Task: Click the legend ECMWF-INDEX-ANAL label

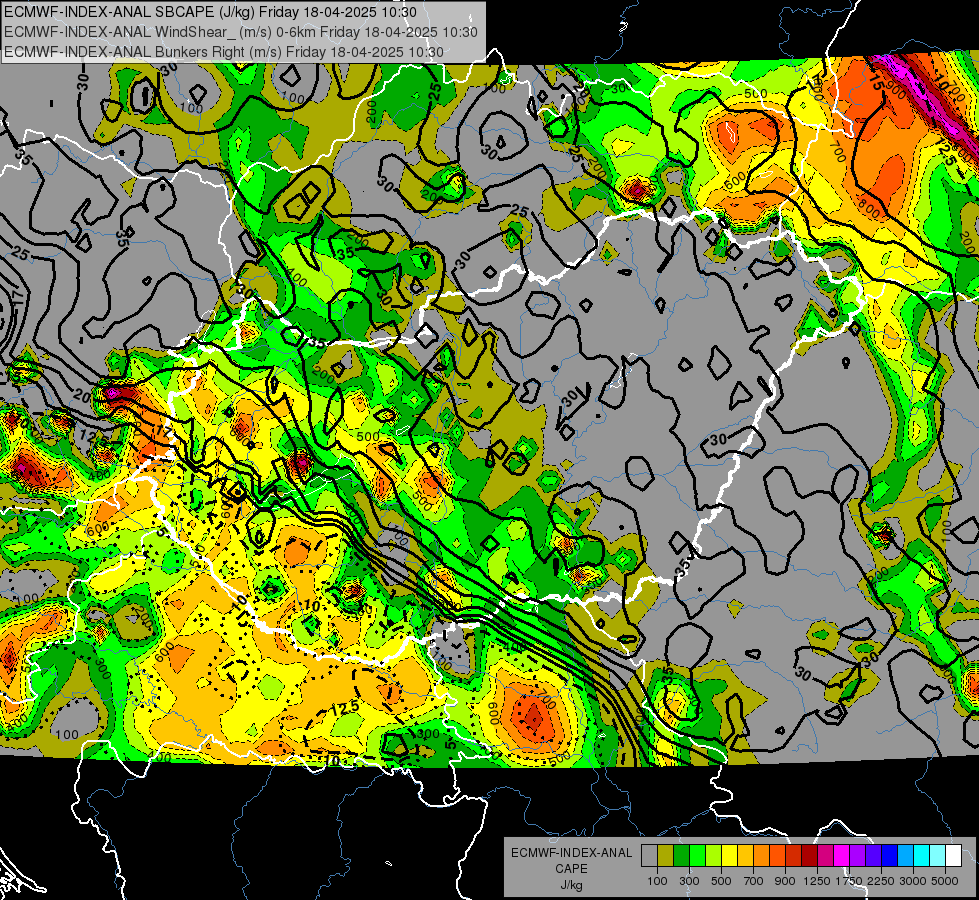Action: 571,853
